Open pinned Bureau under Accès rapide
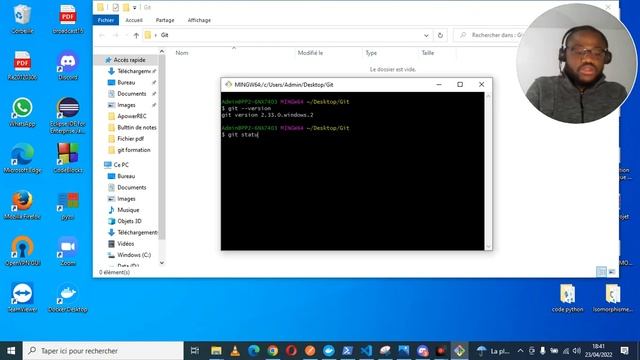The image size is (640, 360). tap(126, 82)
